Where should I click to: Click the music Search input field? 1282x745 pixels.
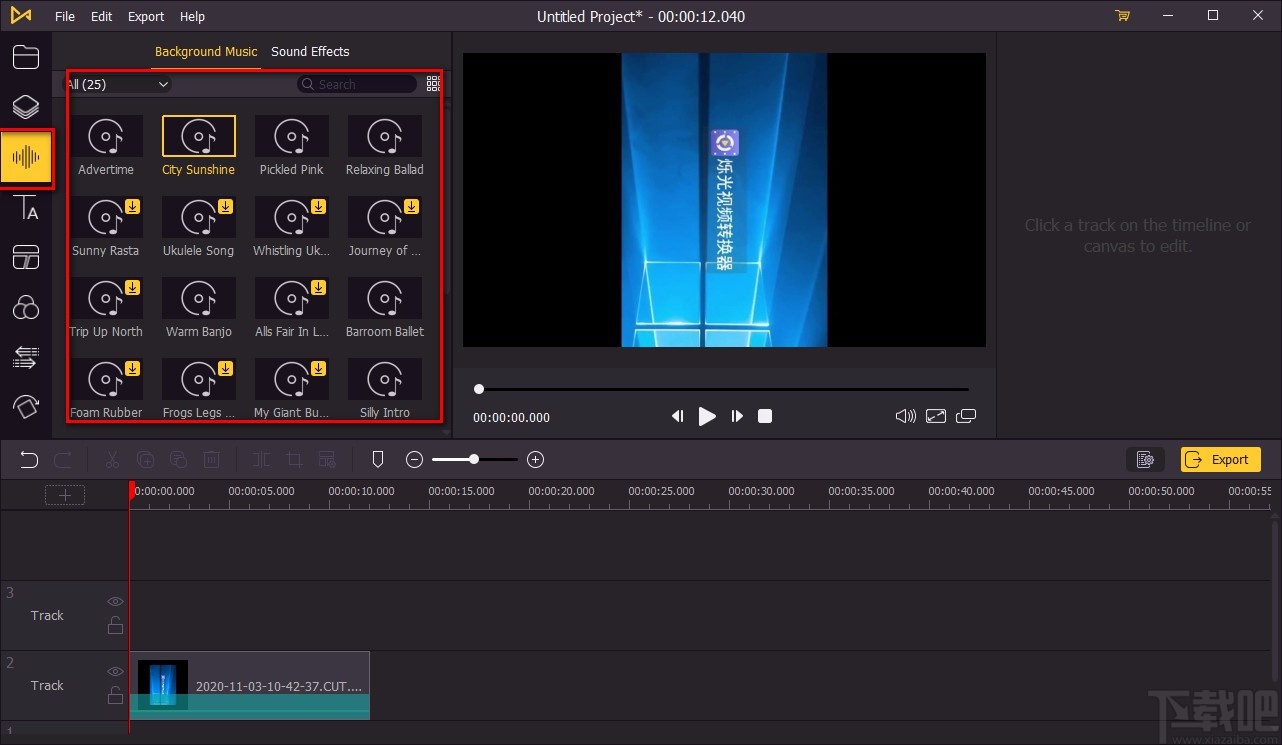click(x=362, y=85)
